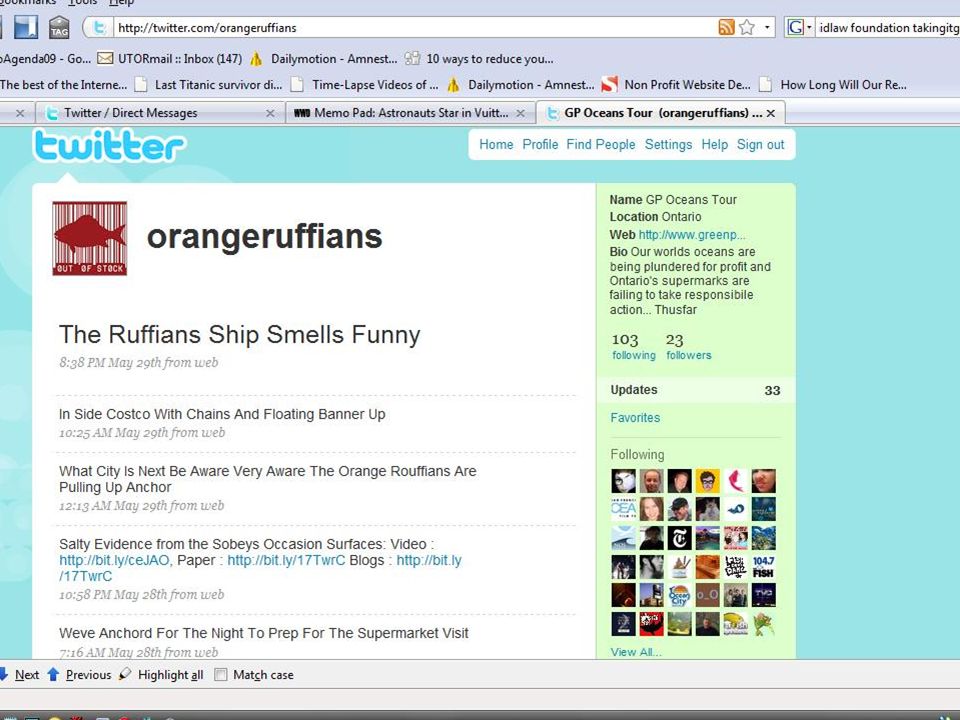This screenshot has width=960, height=720.
Task: Open the Ocean City following avatar
Action: coord(680,595)
